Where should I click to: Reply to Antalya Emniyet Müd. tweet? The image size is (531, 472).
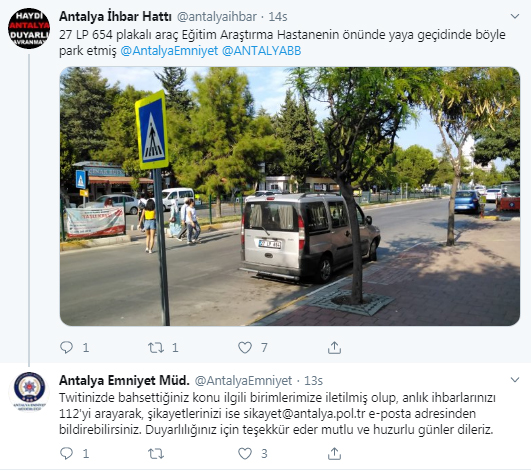[66, 453]
